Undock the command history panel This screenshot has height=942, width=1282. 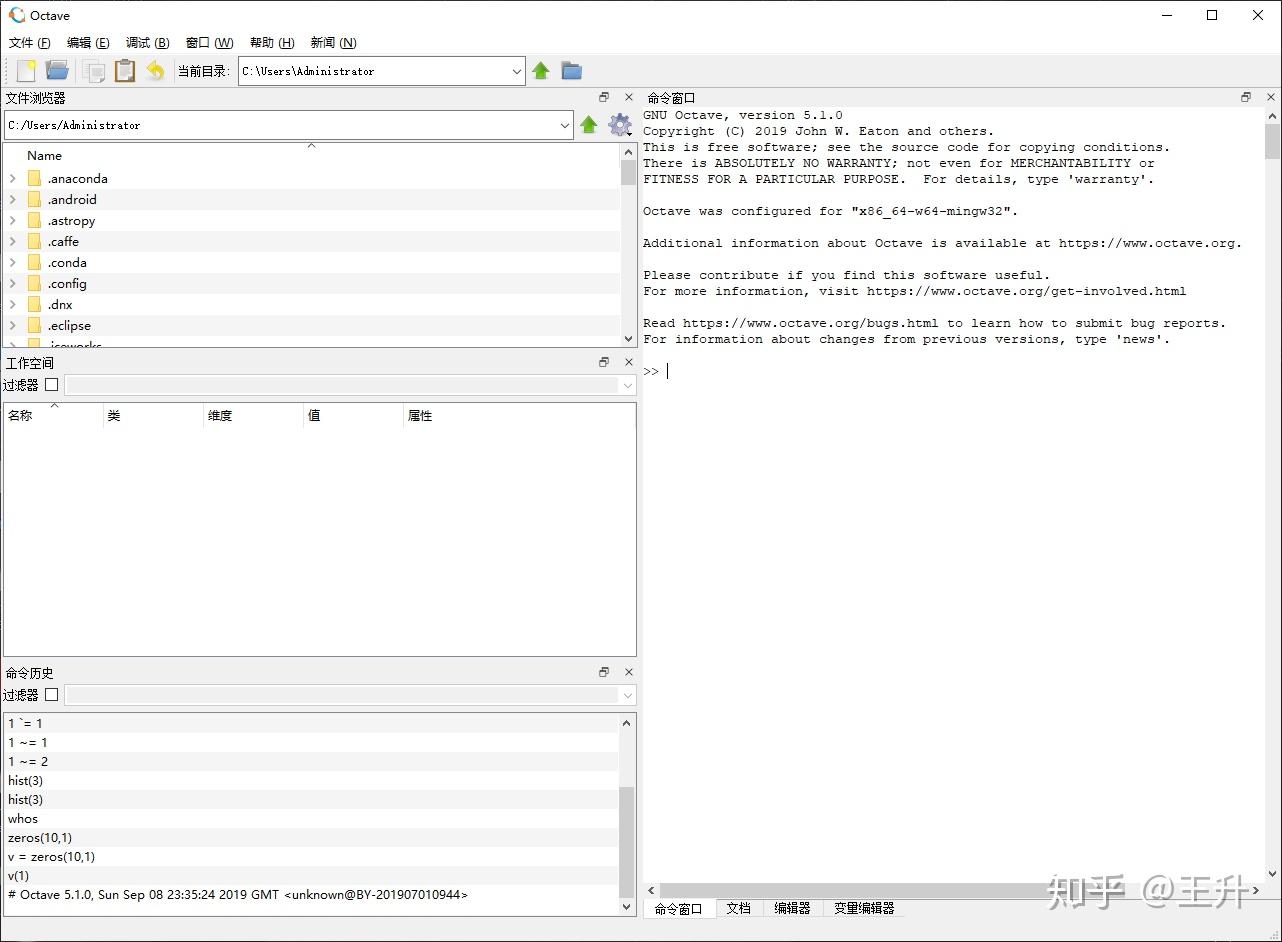[604, 672]
